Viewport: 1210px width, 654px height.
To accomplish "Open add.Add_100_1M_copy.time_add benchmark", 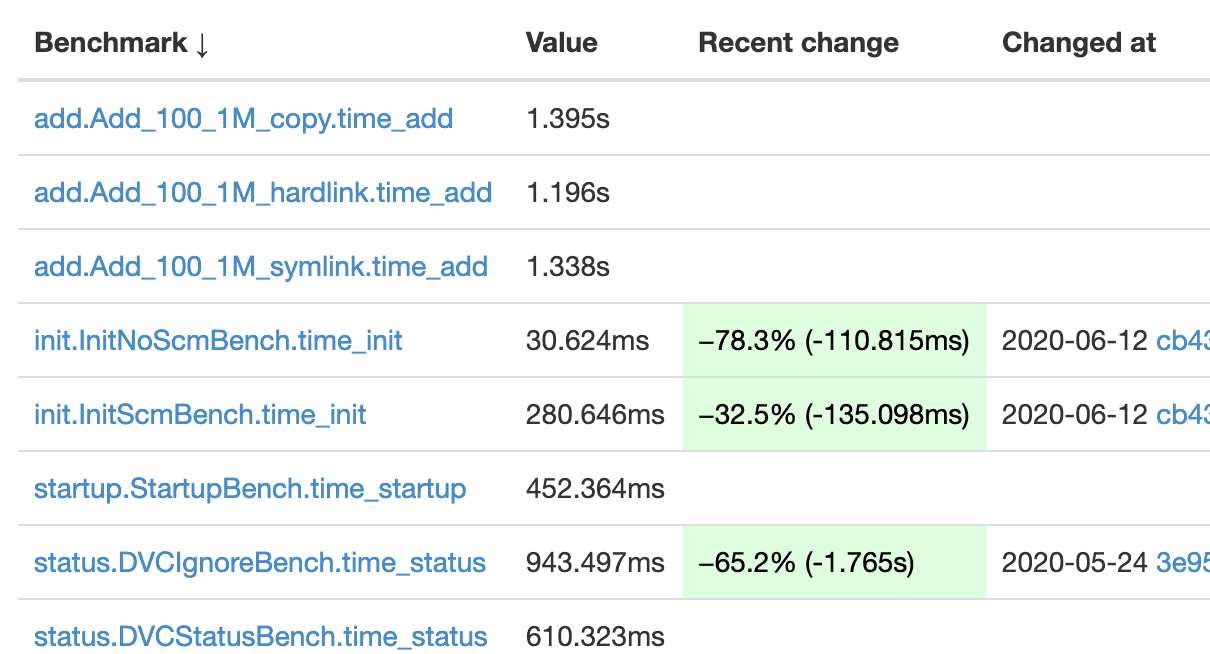I will coord(243,119).
